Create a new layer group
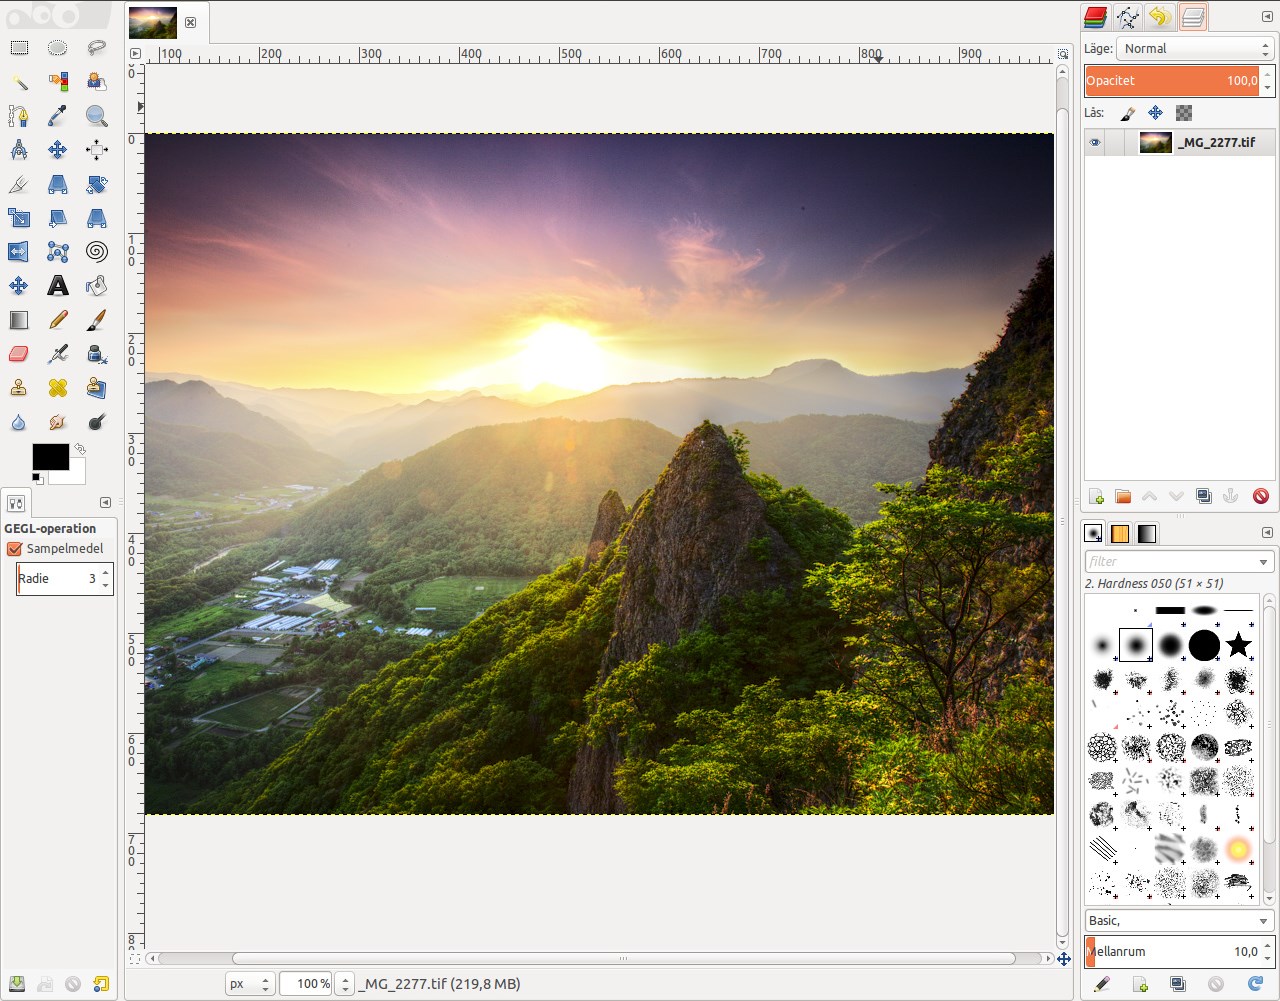The height and width of the screenshot is (1001, 1280). click(1123, 496)
